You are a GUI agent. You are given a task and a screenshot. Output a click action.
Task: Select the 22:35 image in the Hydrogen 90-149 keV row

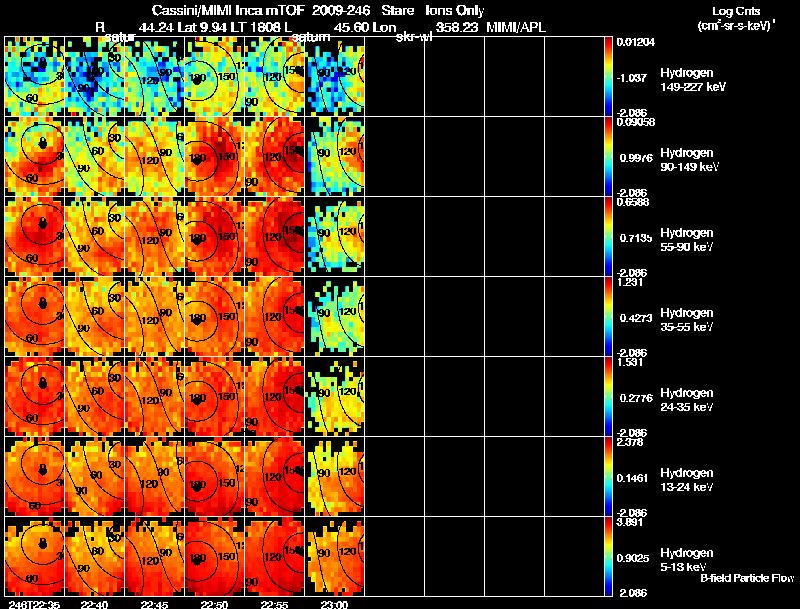pyautogui.click(x=34, y=157)
